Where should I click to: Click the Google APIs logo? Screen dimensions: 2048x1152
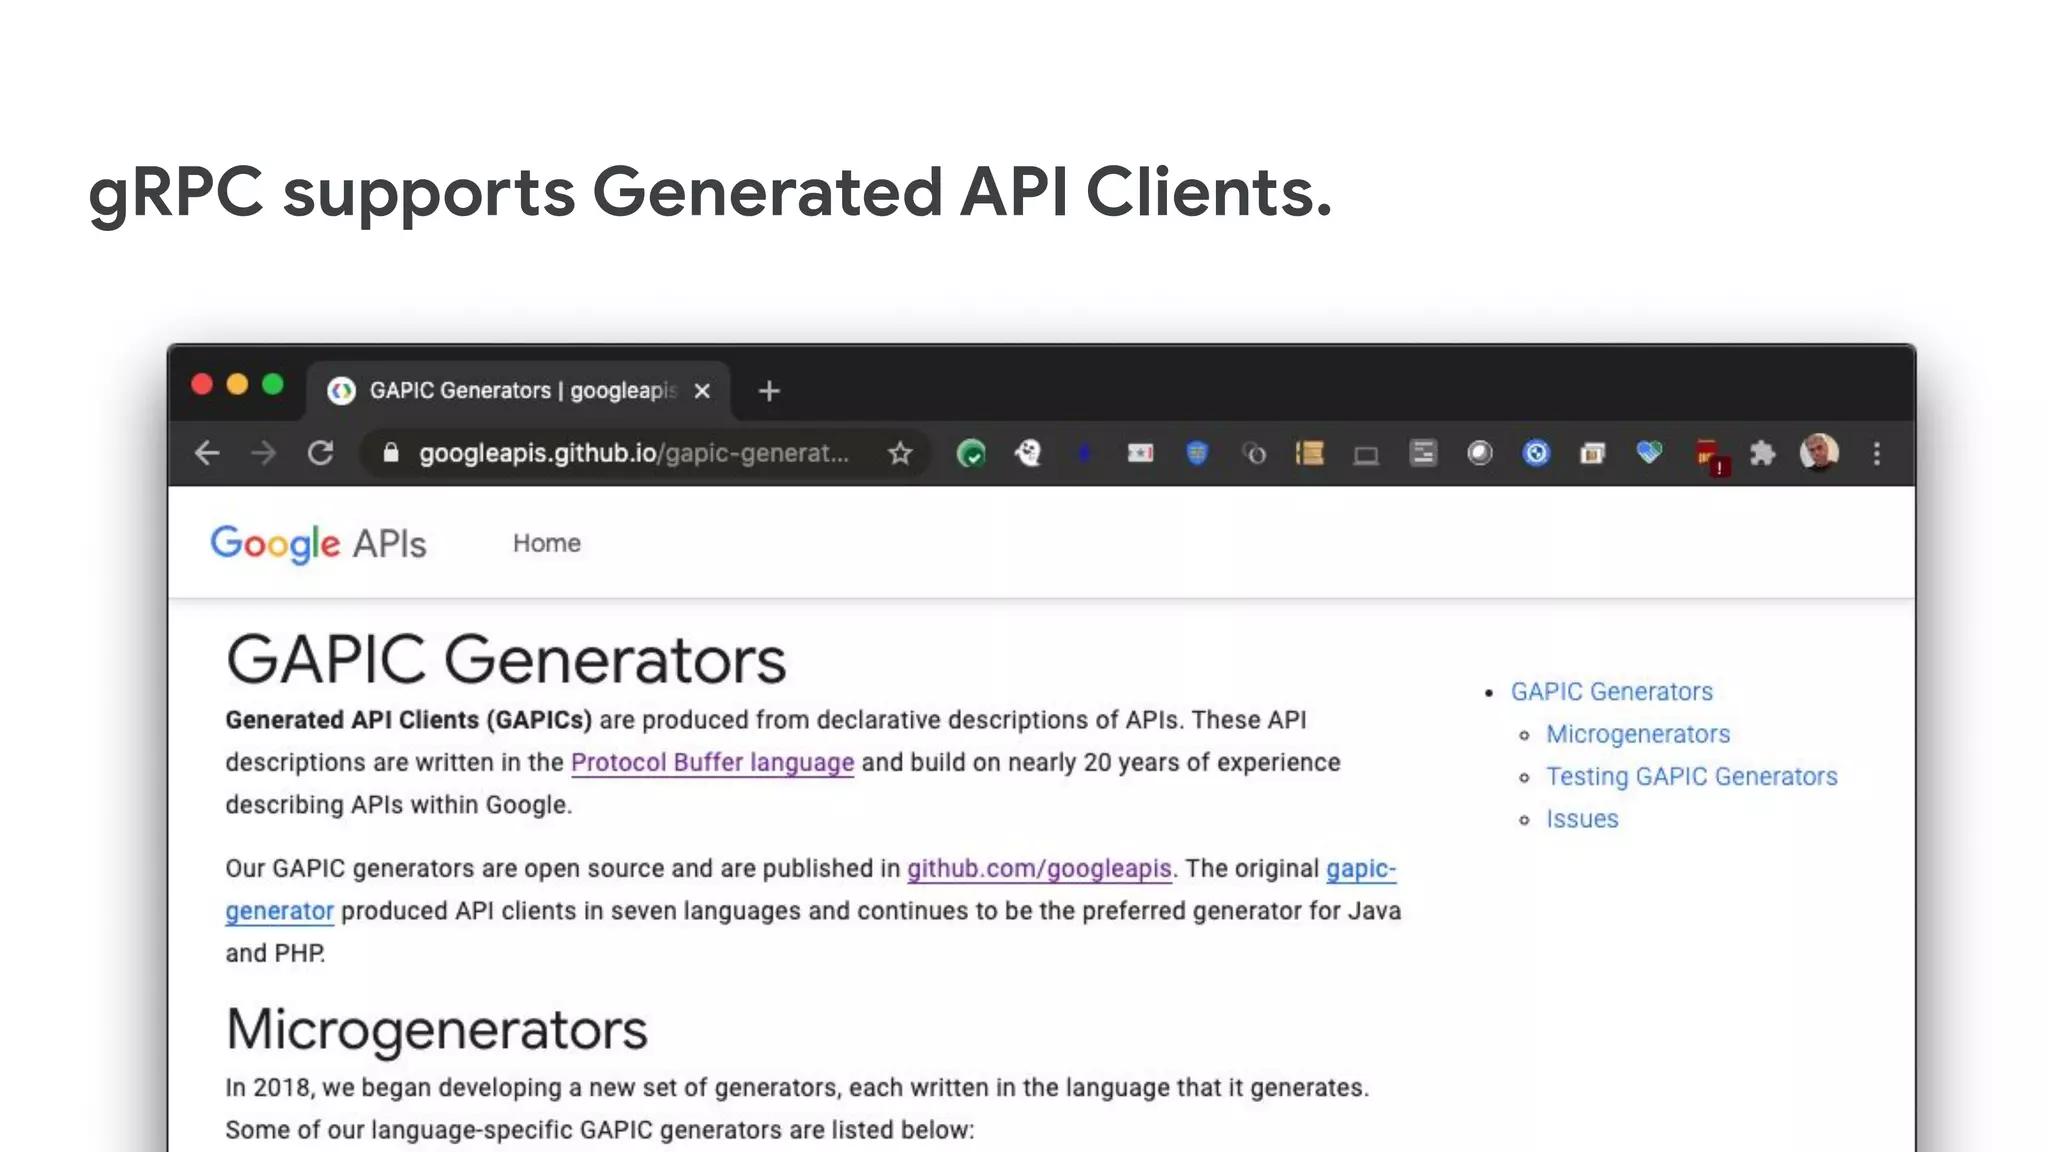coord(318,543)
